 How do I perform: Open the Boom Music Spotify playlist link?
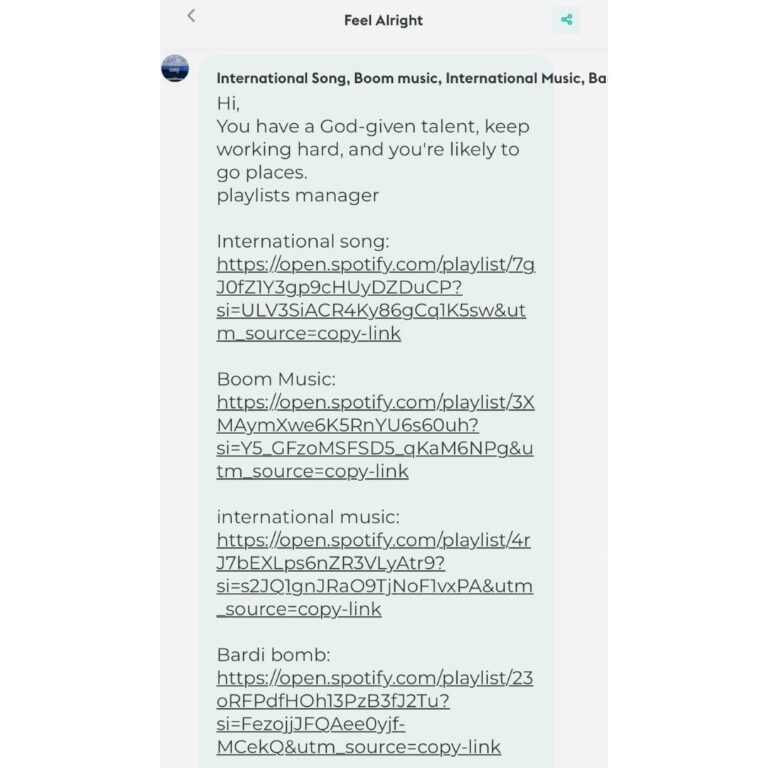[x=375, y=436]
